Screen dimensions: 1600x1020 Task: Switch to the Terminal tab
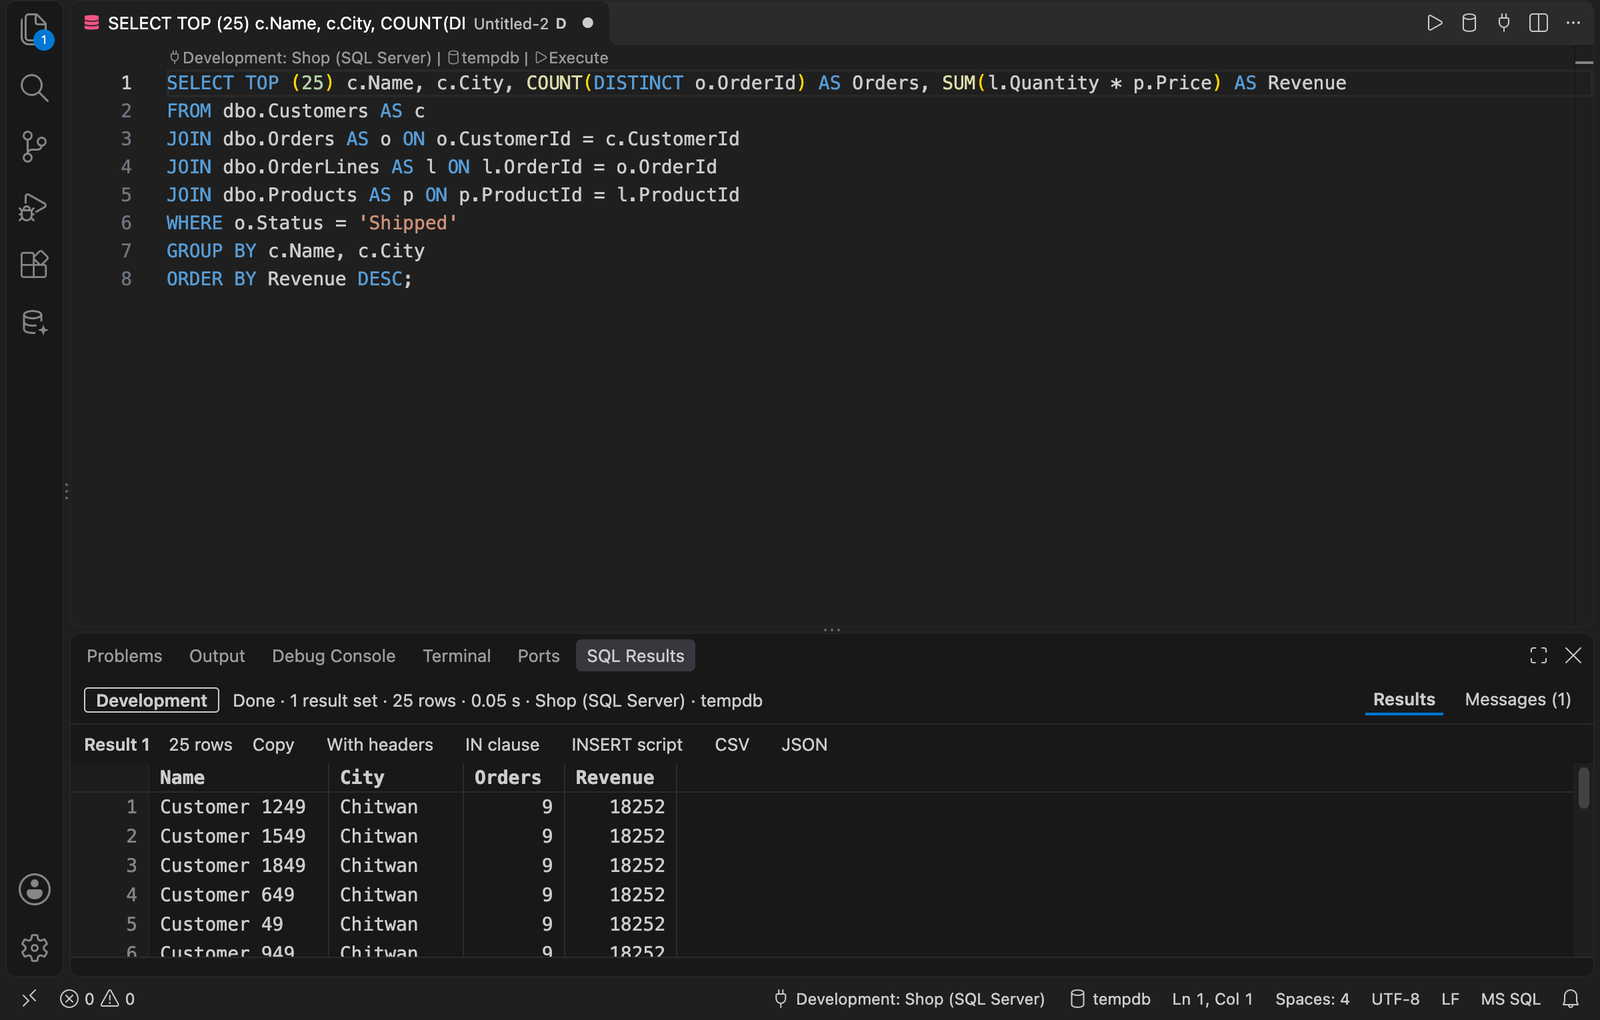coord(456,656)
